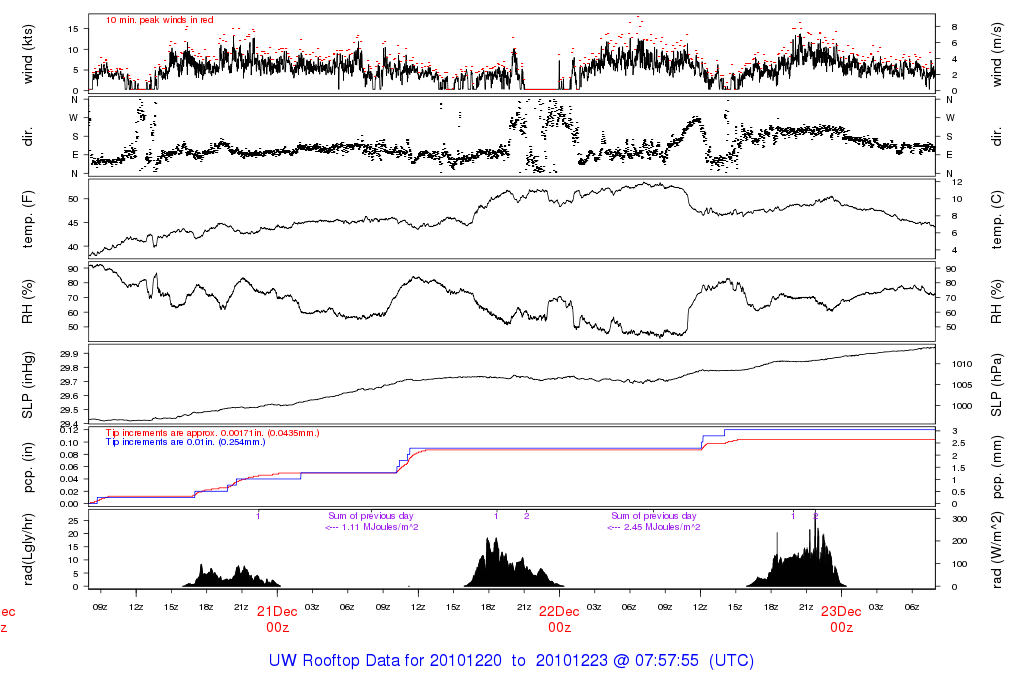Click the '10 min. peak winds in red' note
The width and height of the screenshot is (1024, 700).
tap(159, 20)
